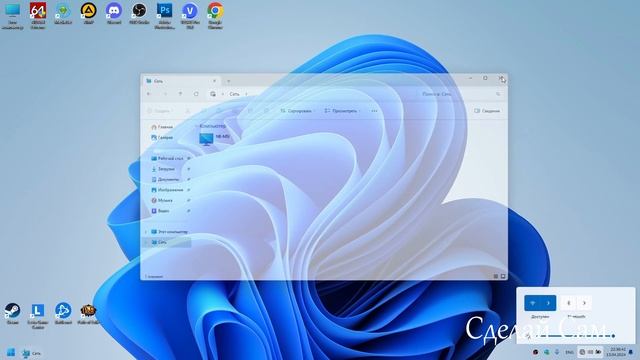
Task: Expand the Этот компьютер tree node
Action: click(x=146, y=232)
